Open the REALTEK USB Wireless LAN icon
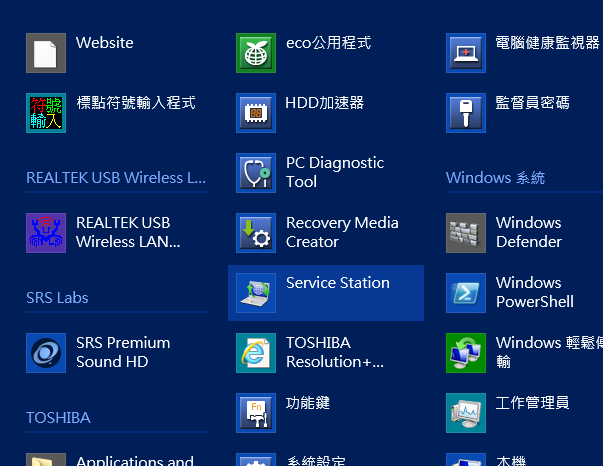The width and height of the screenshot is (603, 466). (x=46, y=233)
